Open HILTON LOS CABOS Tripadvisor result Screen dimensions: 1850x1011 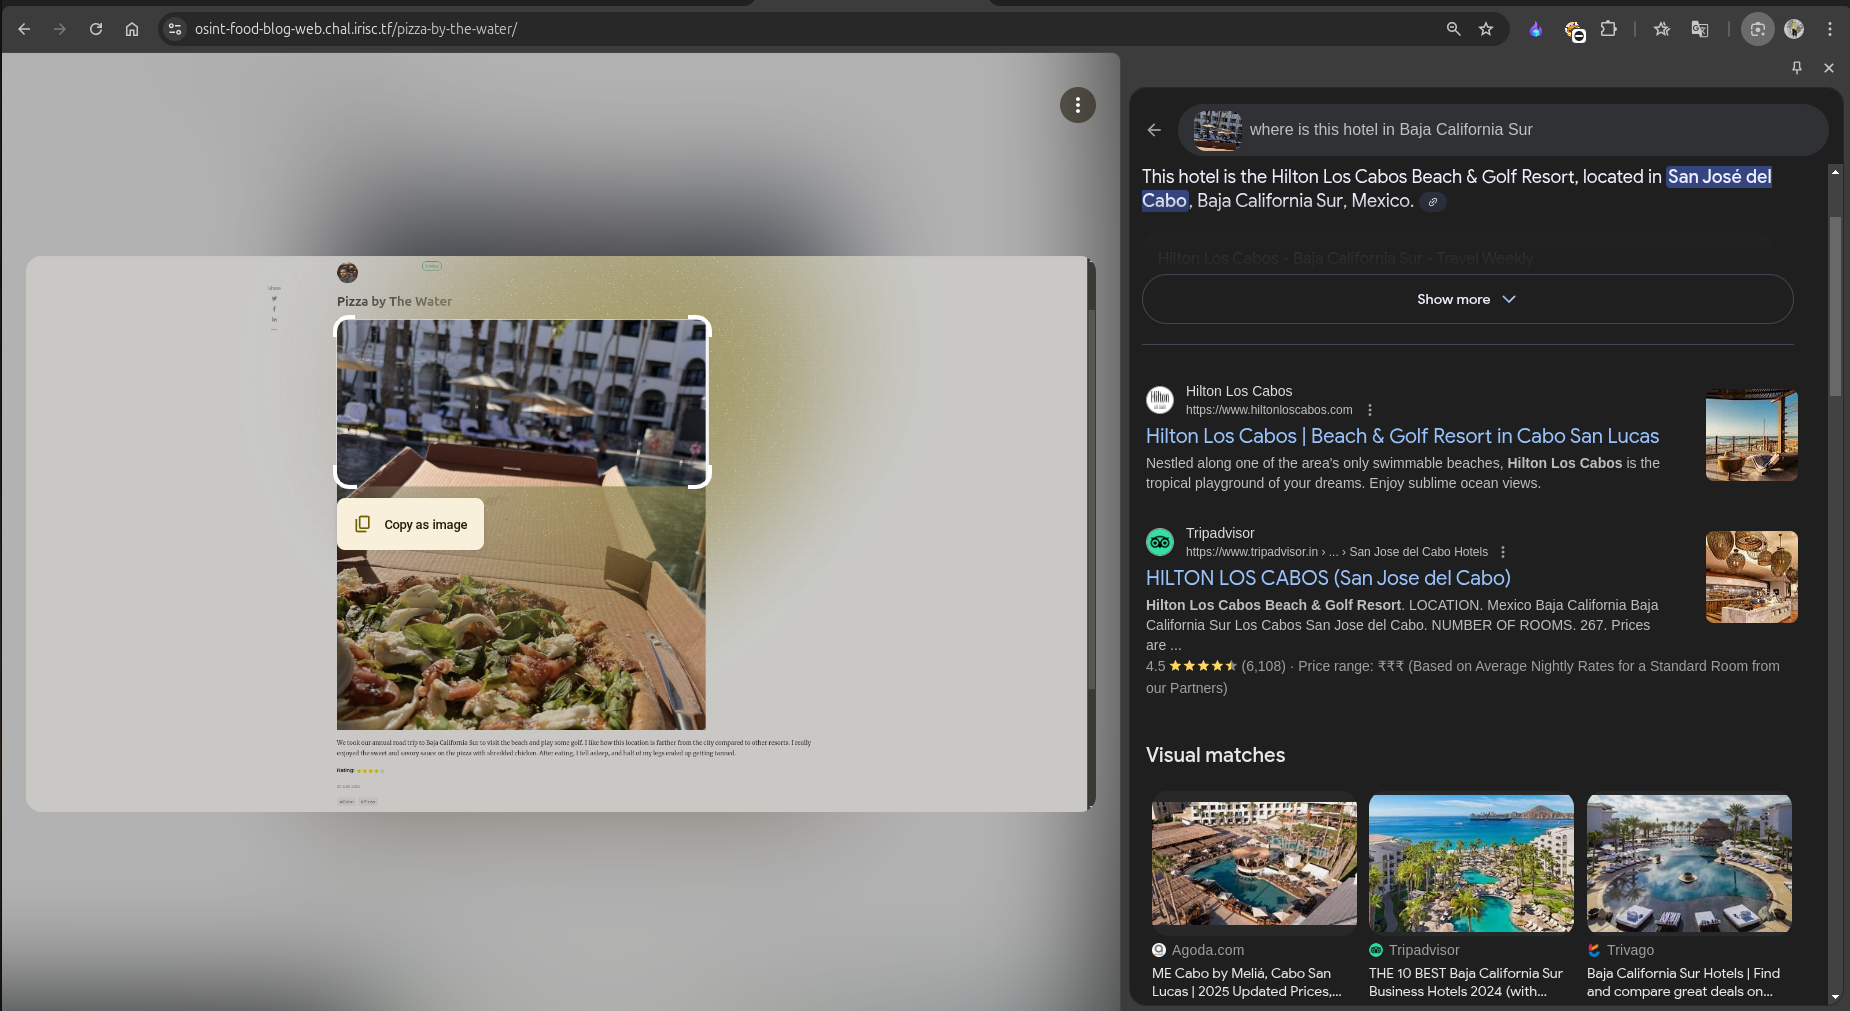1328,578
